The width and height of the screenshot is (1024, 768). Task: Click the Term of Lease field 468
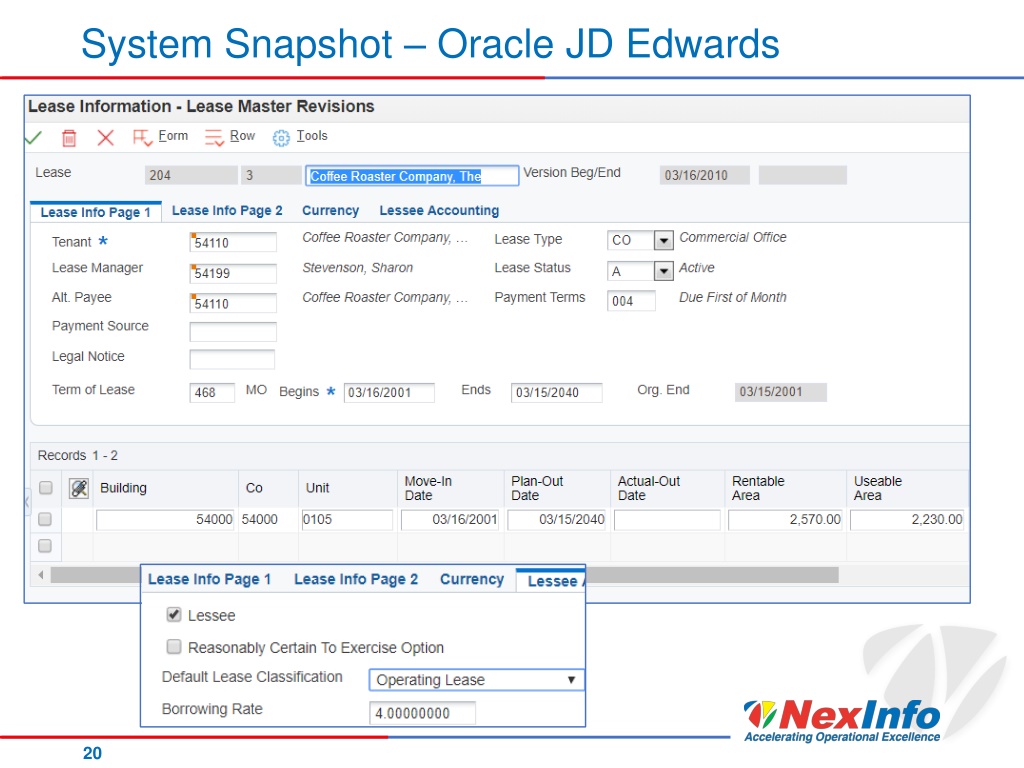coord(212,392)
